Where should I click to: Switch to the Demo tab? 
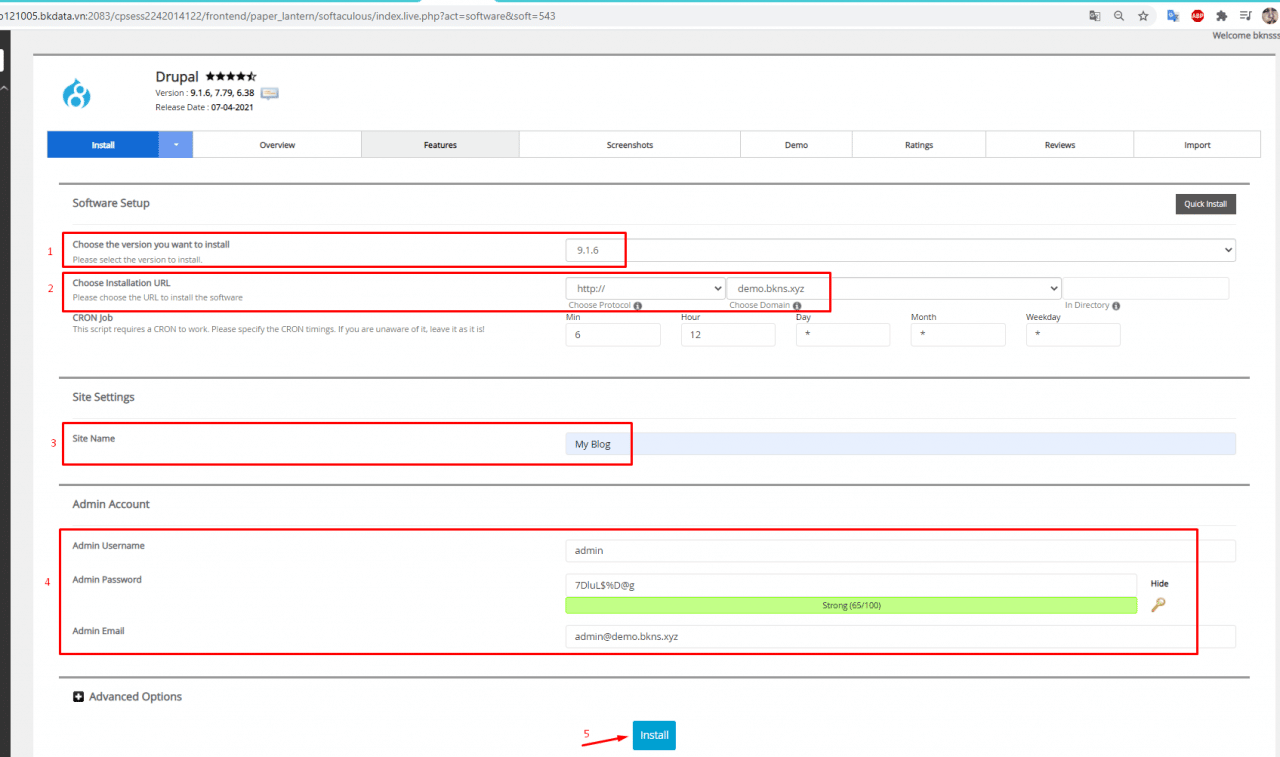796,145
